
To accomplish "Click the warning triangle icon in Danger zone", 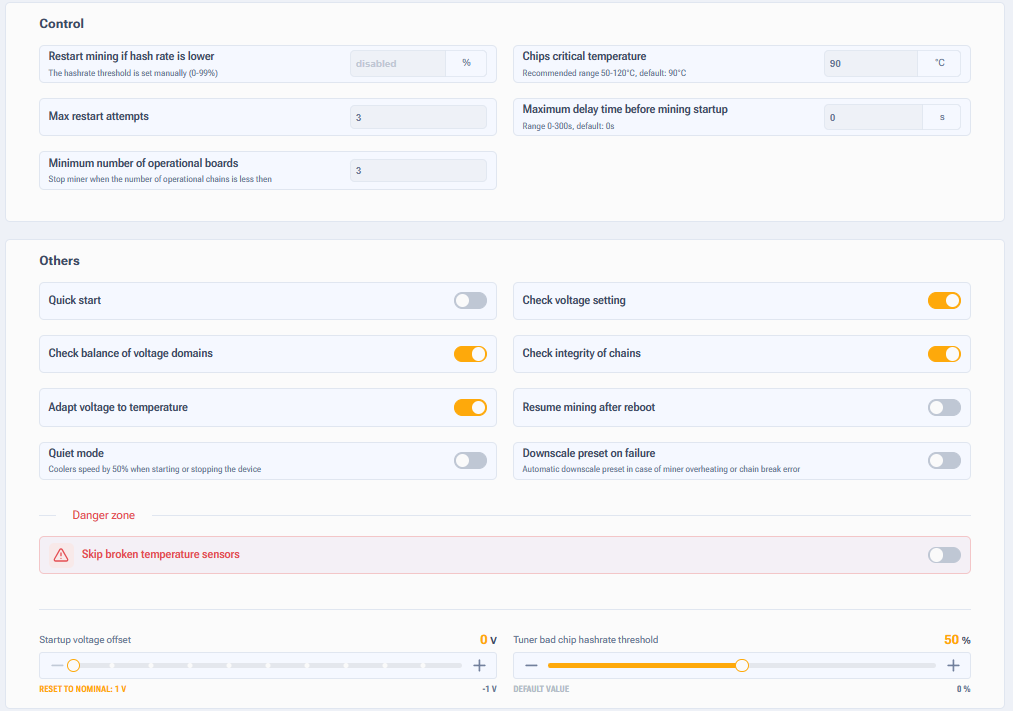I will click(61, 555).
